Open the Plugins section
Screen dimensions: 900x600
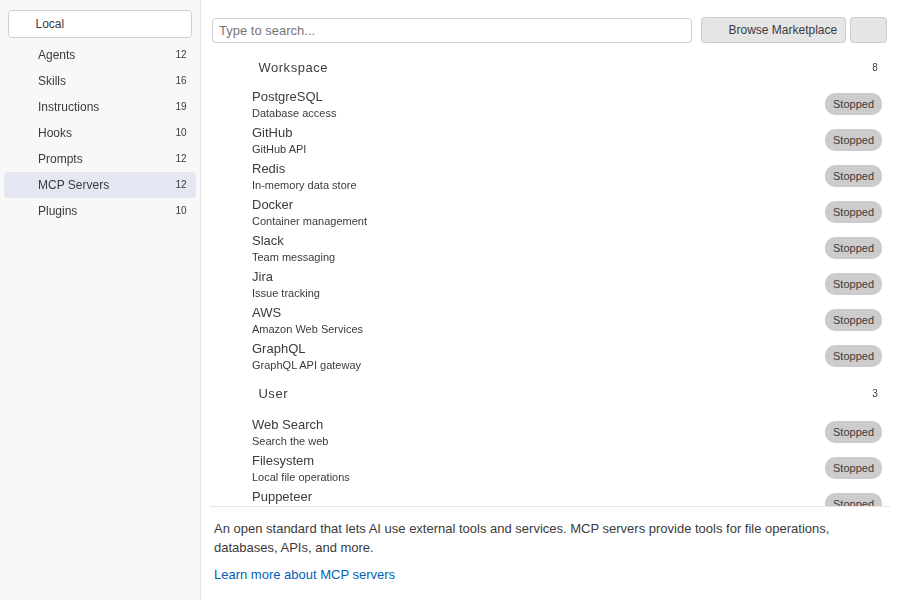point(100,211)
